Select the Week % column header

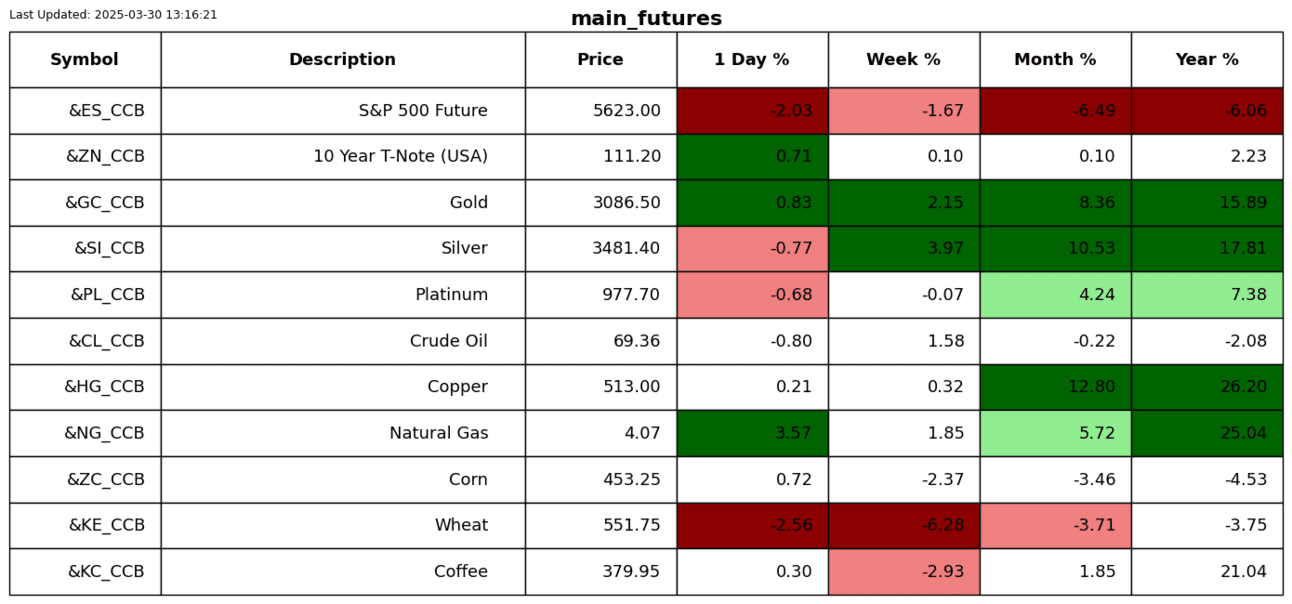(903, 60)
